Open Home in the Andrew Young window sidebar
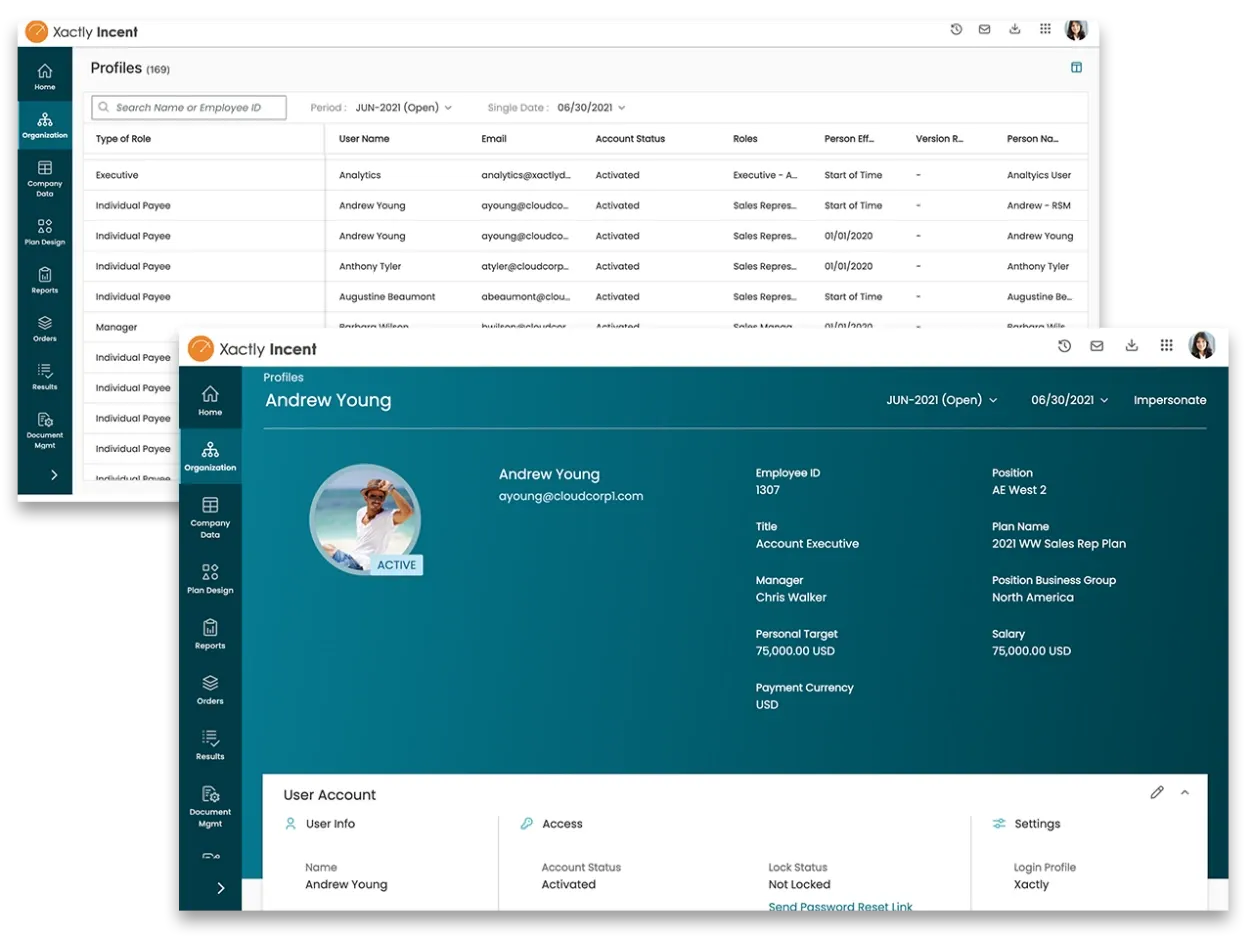The height and width of the screenshot is (939, 1252). tap(210, 400)
